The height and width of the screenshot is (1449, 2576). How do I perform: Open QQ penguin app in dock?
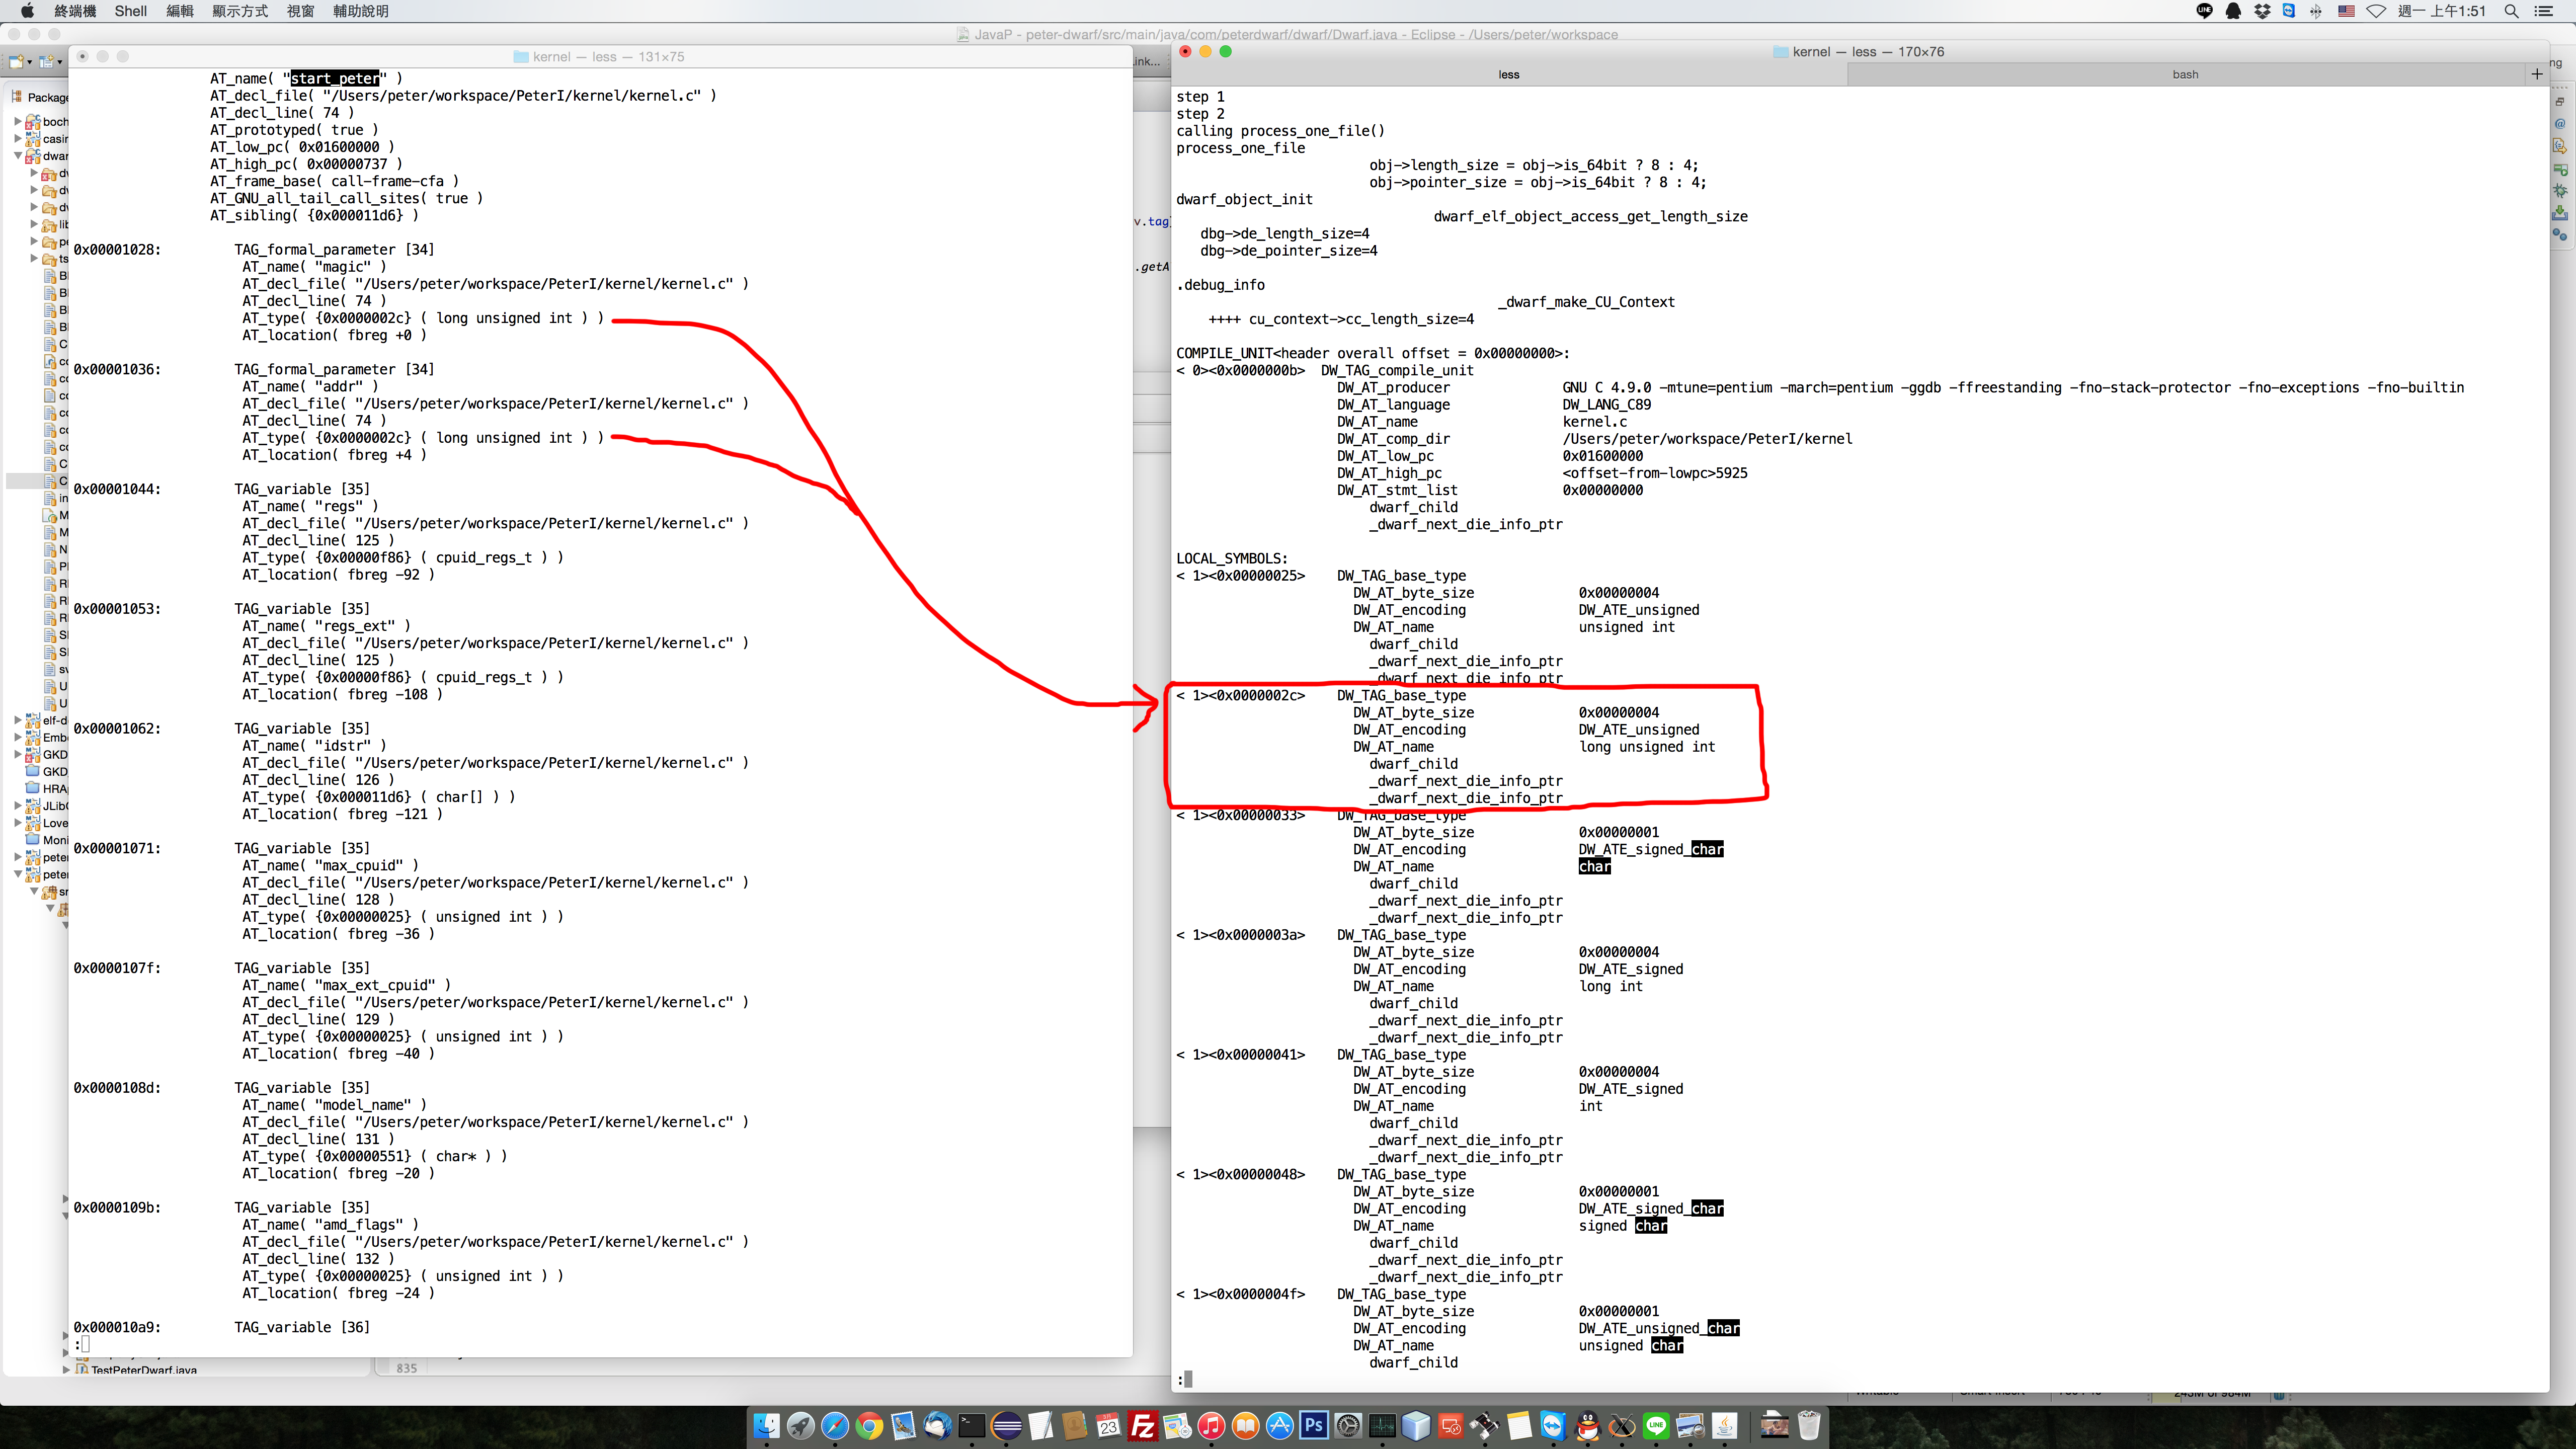tap(1587, 1425)
